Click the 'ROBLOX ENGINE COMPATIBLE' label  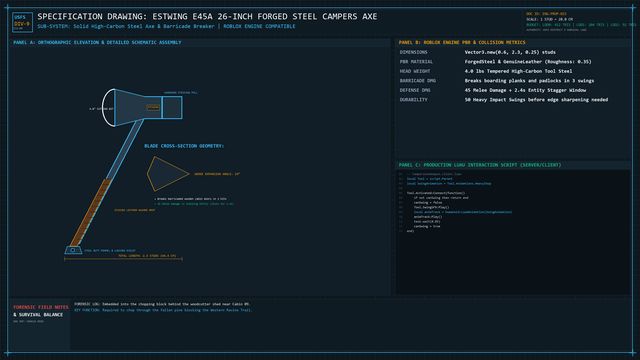tap(259, 26)
